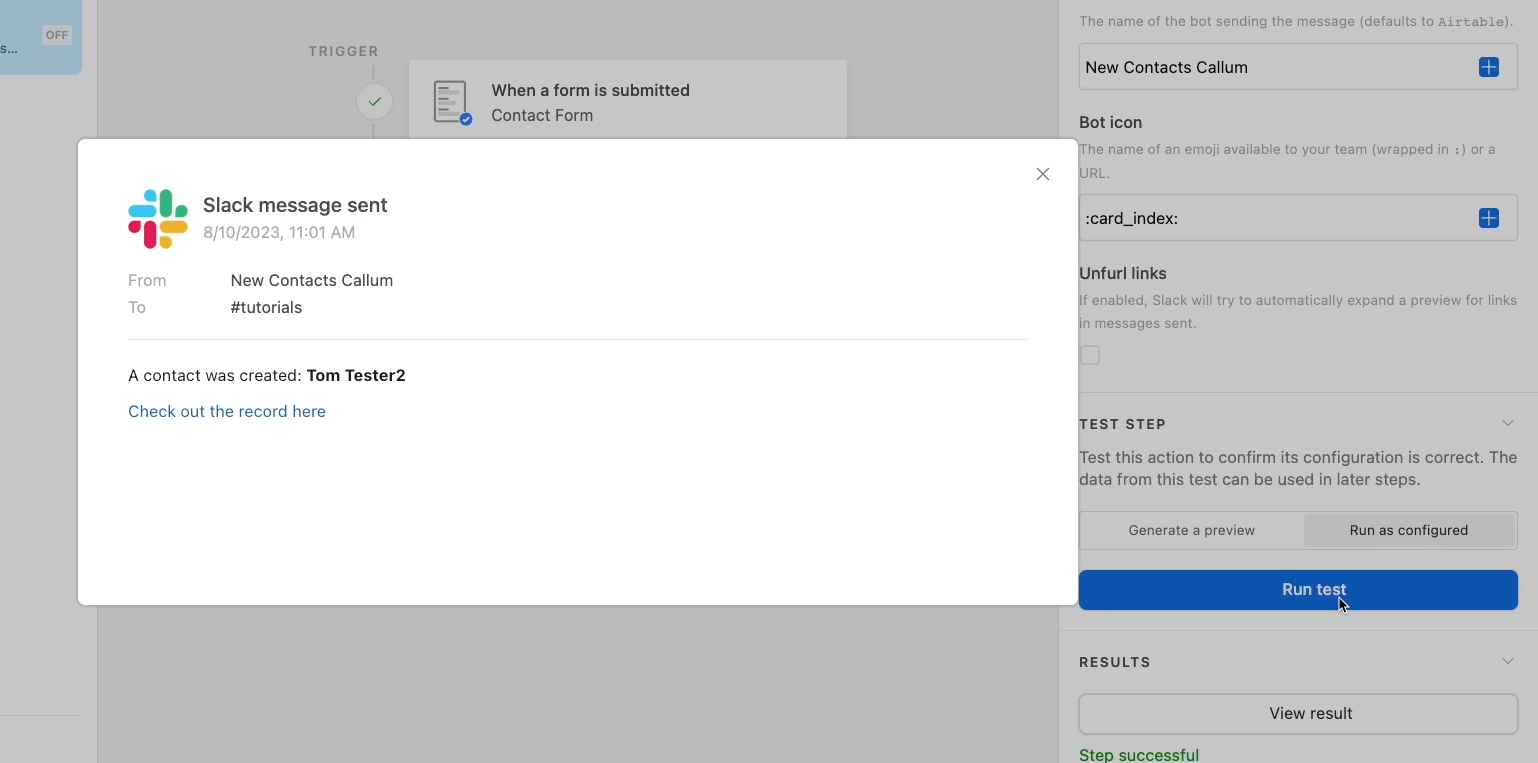Click the form icon on the trigger card

pyautogui.click(x=452, y=102)
